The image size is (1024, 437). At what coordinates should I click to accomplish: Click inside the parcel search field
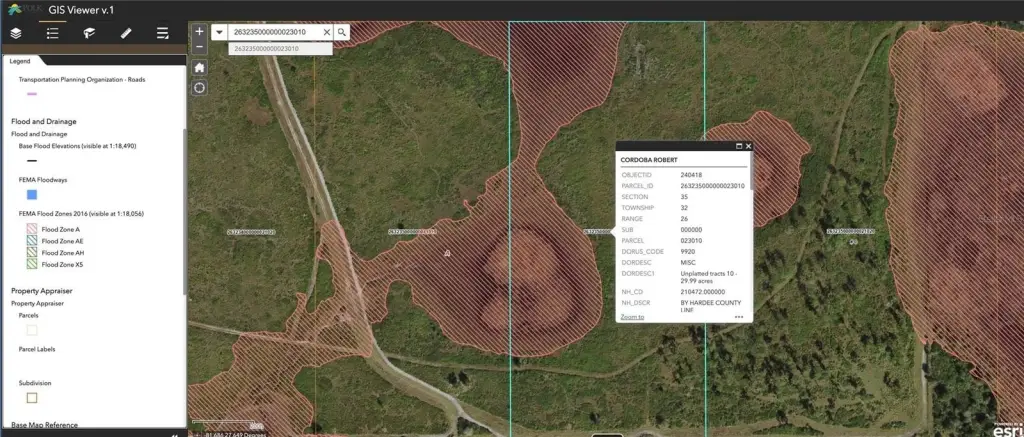point(275,32)
